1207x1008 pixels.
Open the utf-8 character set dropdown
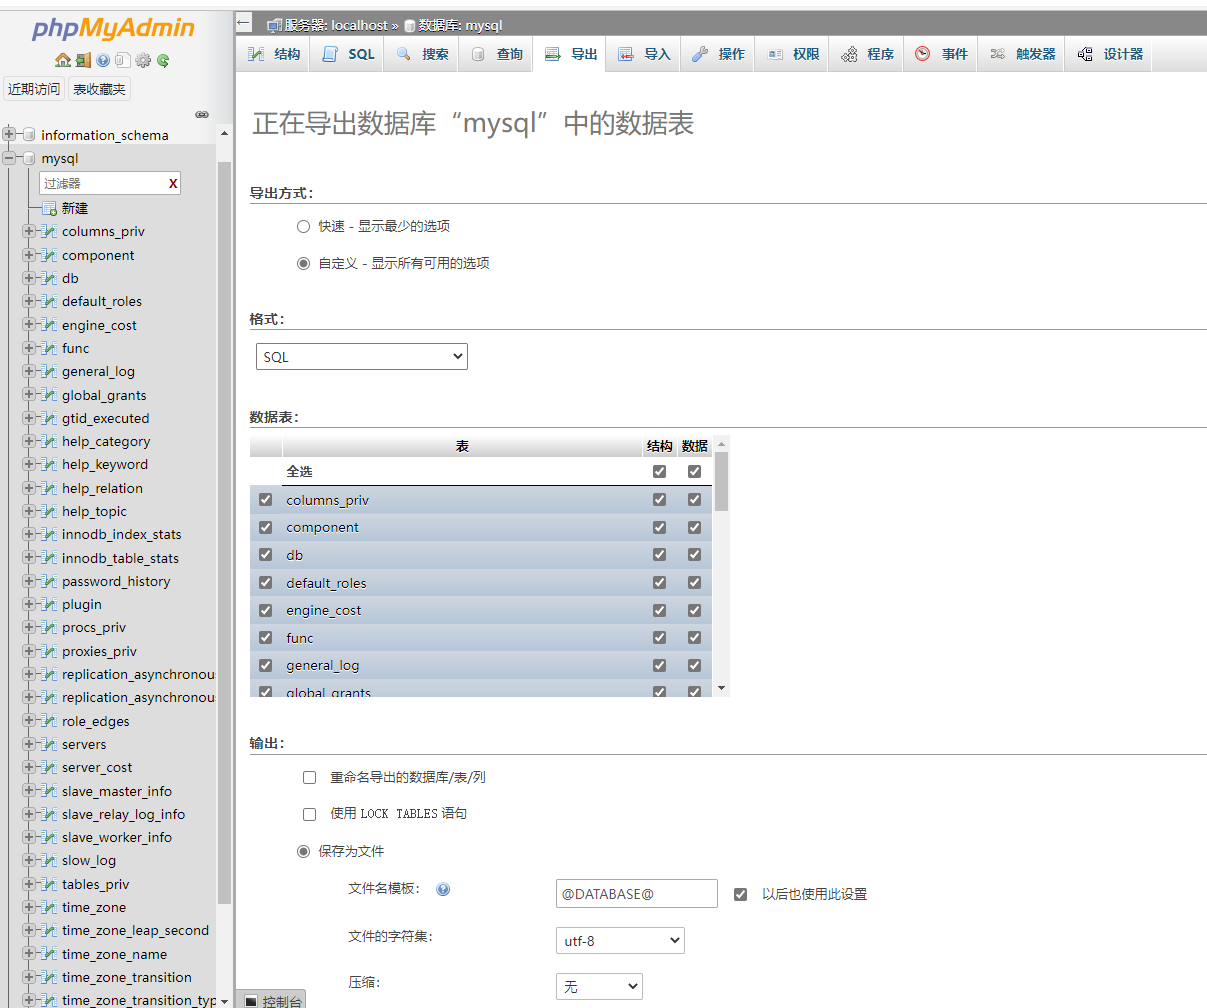(620, 940)
